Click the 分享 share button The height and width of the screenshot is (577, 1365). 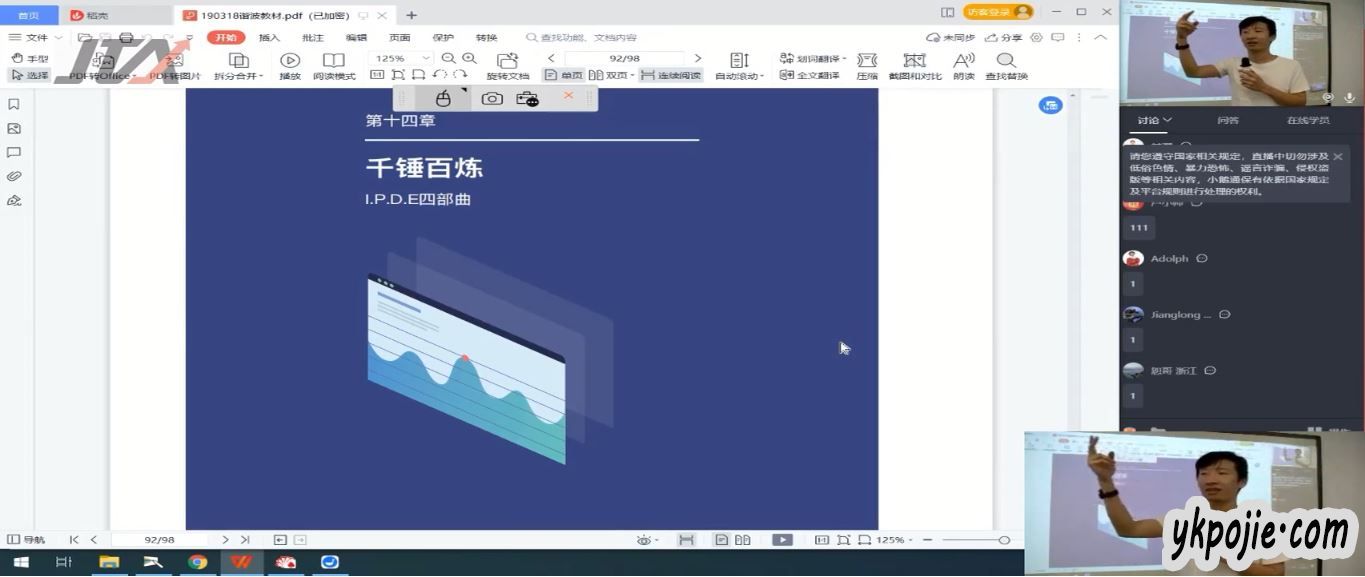1005,38
